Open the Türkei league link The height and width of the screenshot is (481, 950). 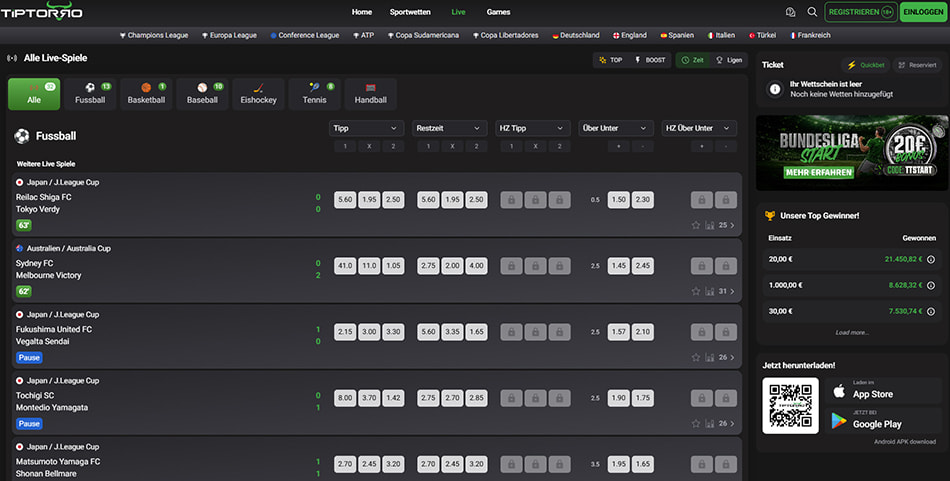[x=762, y=35]
